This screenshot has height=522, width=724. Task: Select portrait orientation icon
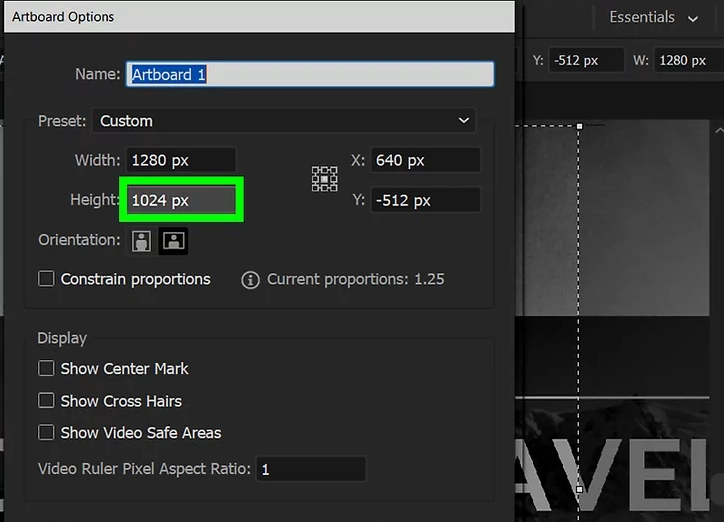point(141,241)
